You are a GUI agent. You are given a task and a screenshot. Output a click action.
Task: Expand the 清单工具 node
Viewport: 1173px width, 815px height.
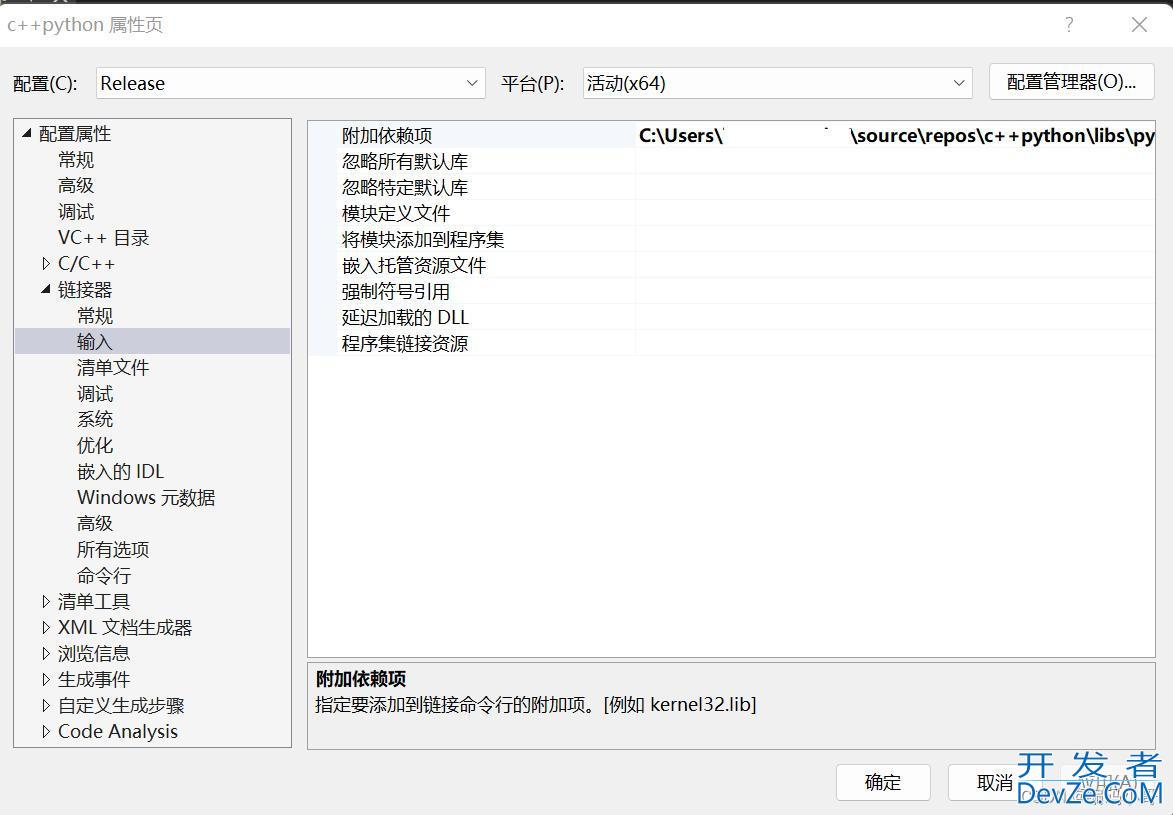click(46, 601)
